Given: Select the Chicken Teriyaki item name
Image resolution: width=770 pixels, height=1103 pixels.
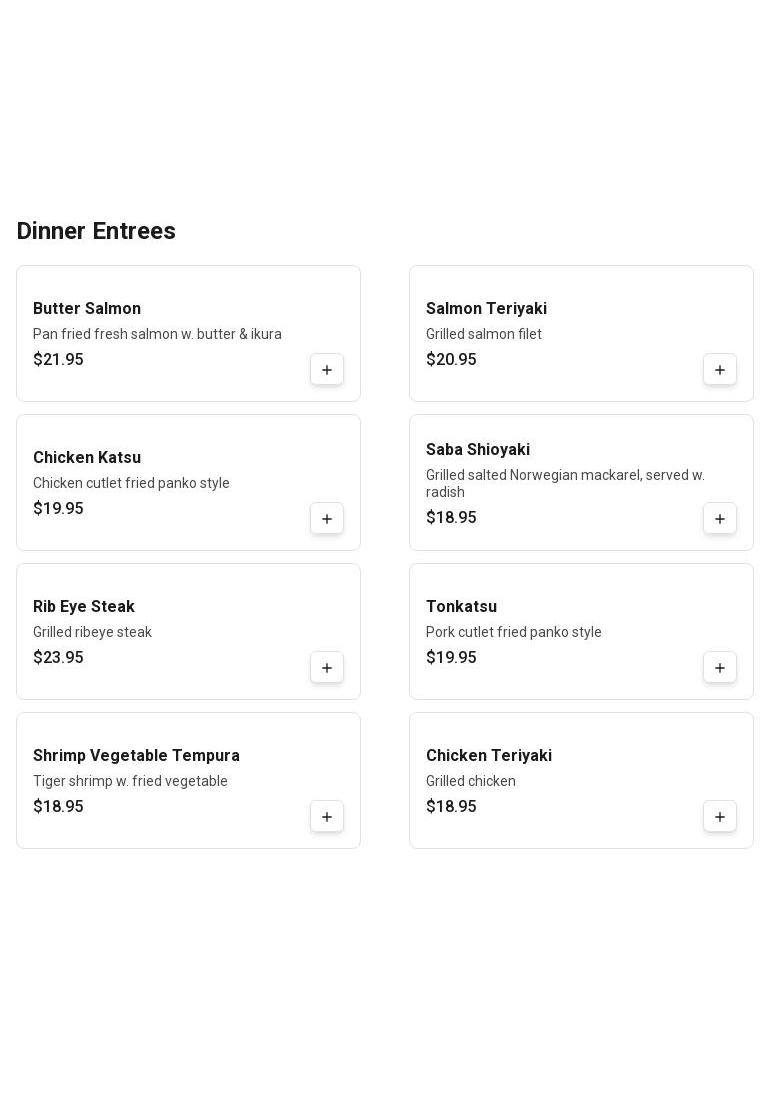Looking at the screenshot, I should (x=489, y=756).
